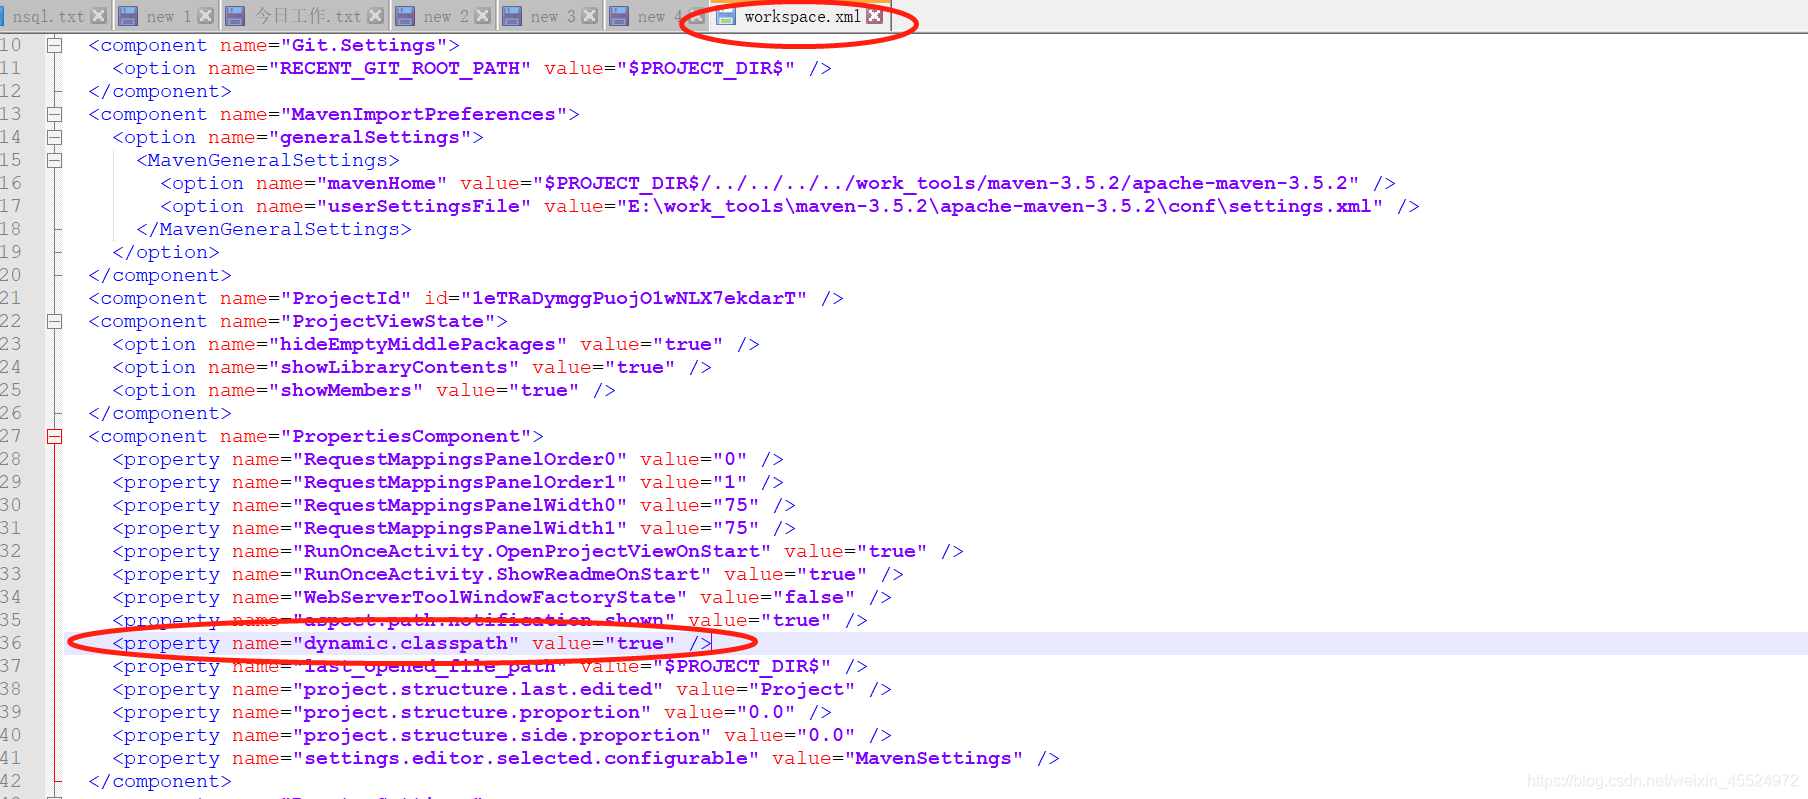Close the new 3 tab
The width and height of the screenshot is (1808, 799).
click(589, 16)
